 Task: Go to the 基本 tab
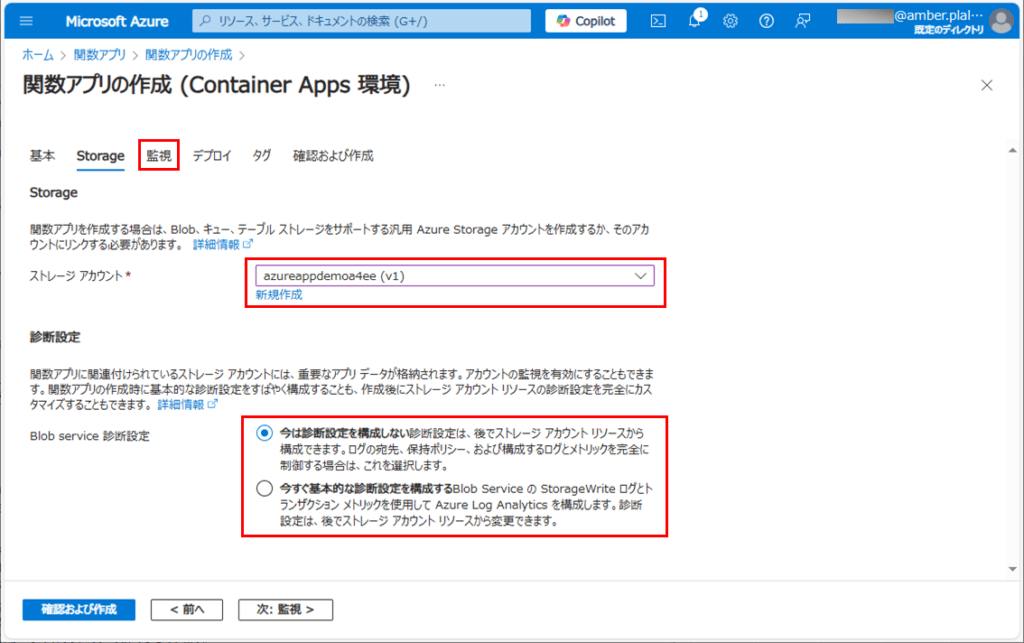[x=42, y=155]
